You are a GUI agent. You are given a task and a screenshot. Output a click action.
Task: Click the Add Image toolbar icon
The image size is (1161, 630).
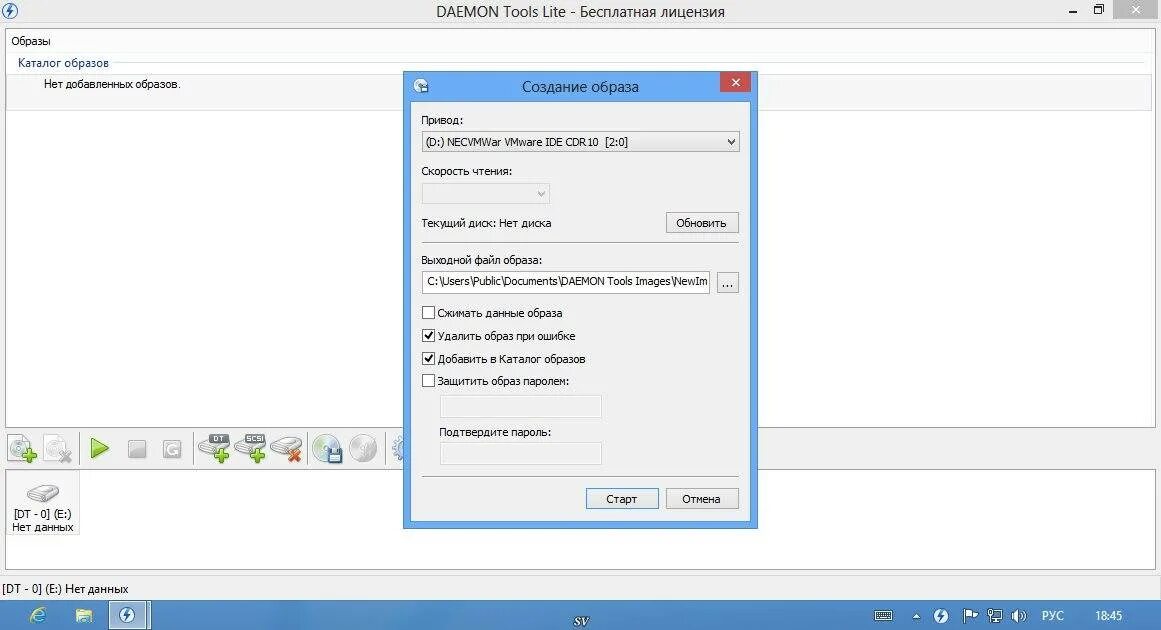coord(22,449)
